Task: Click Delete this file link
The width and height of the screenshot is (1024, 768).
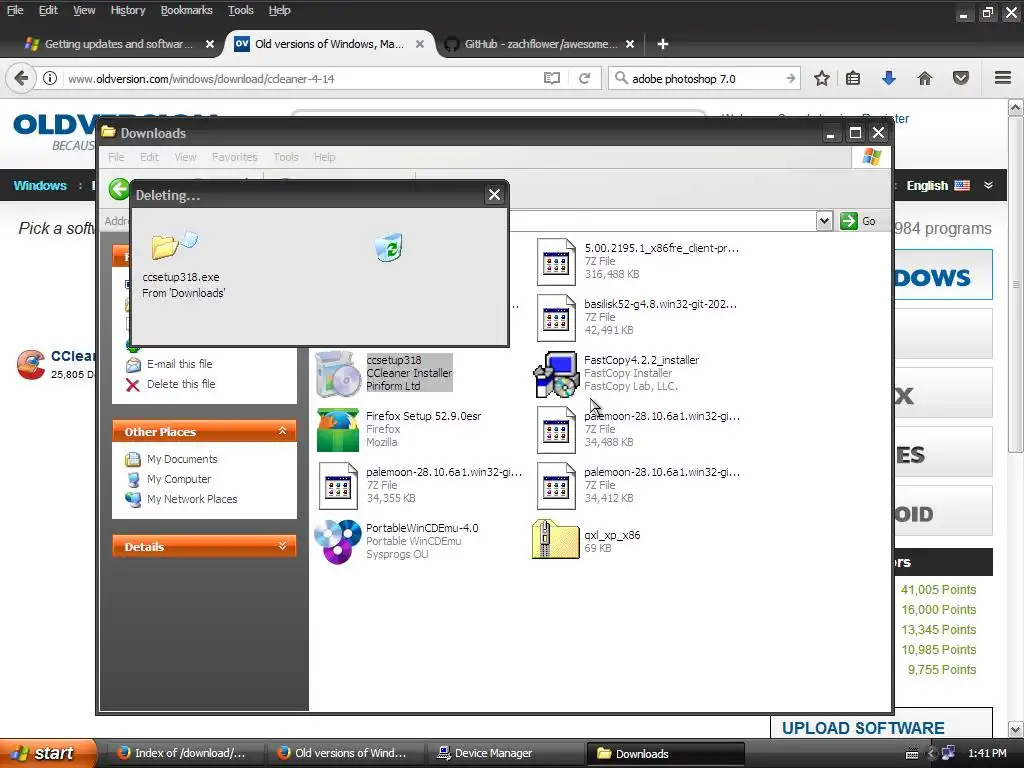Action: 181,384
